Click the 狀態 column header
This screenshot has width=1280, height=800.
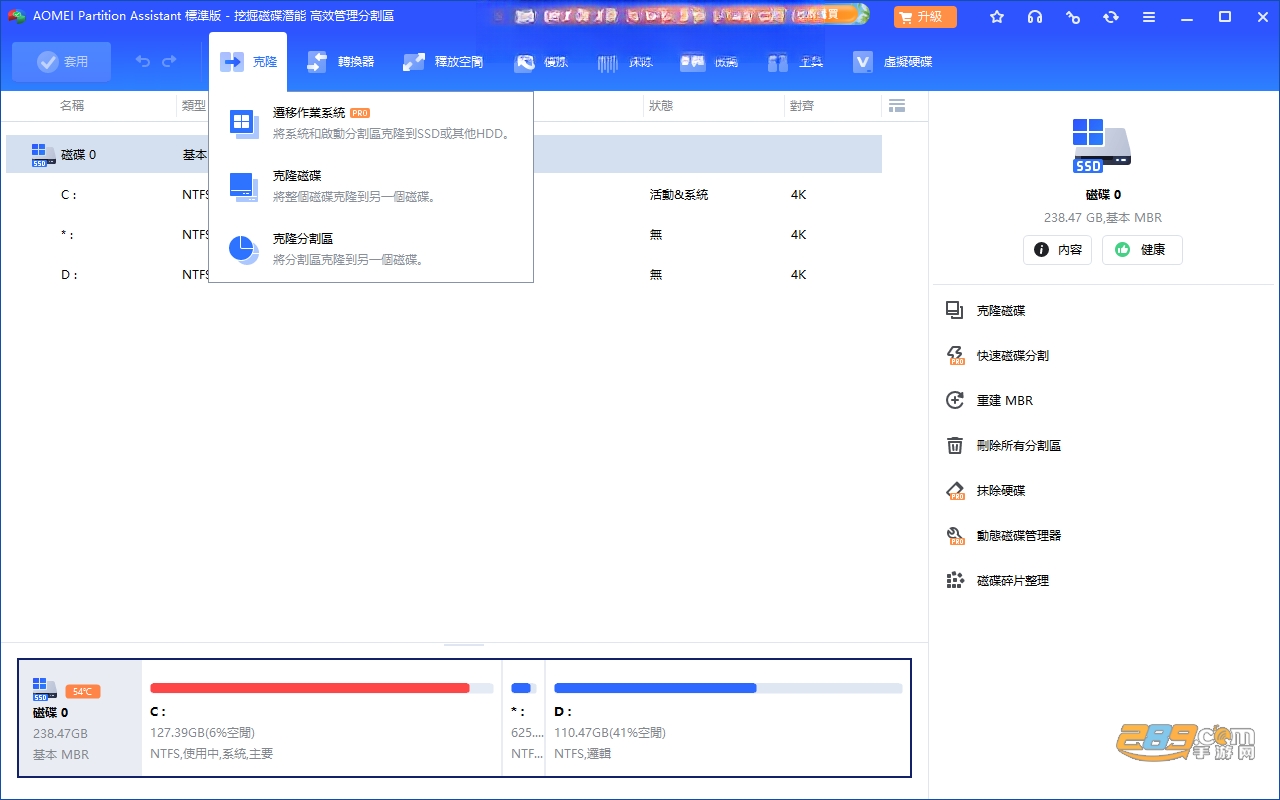661,106
